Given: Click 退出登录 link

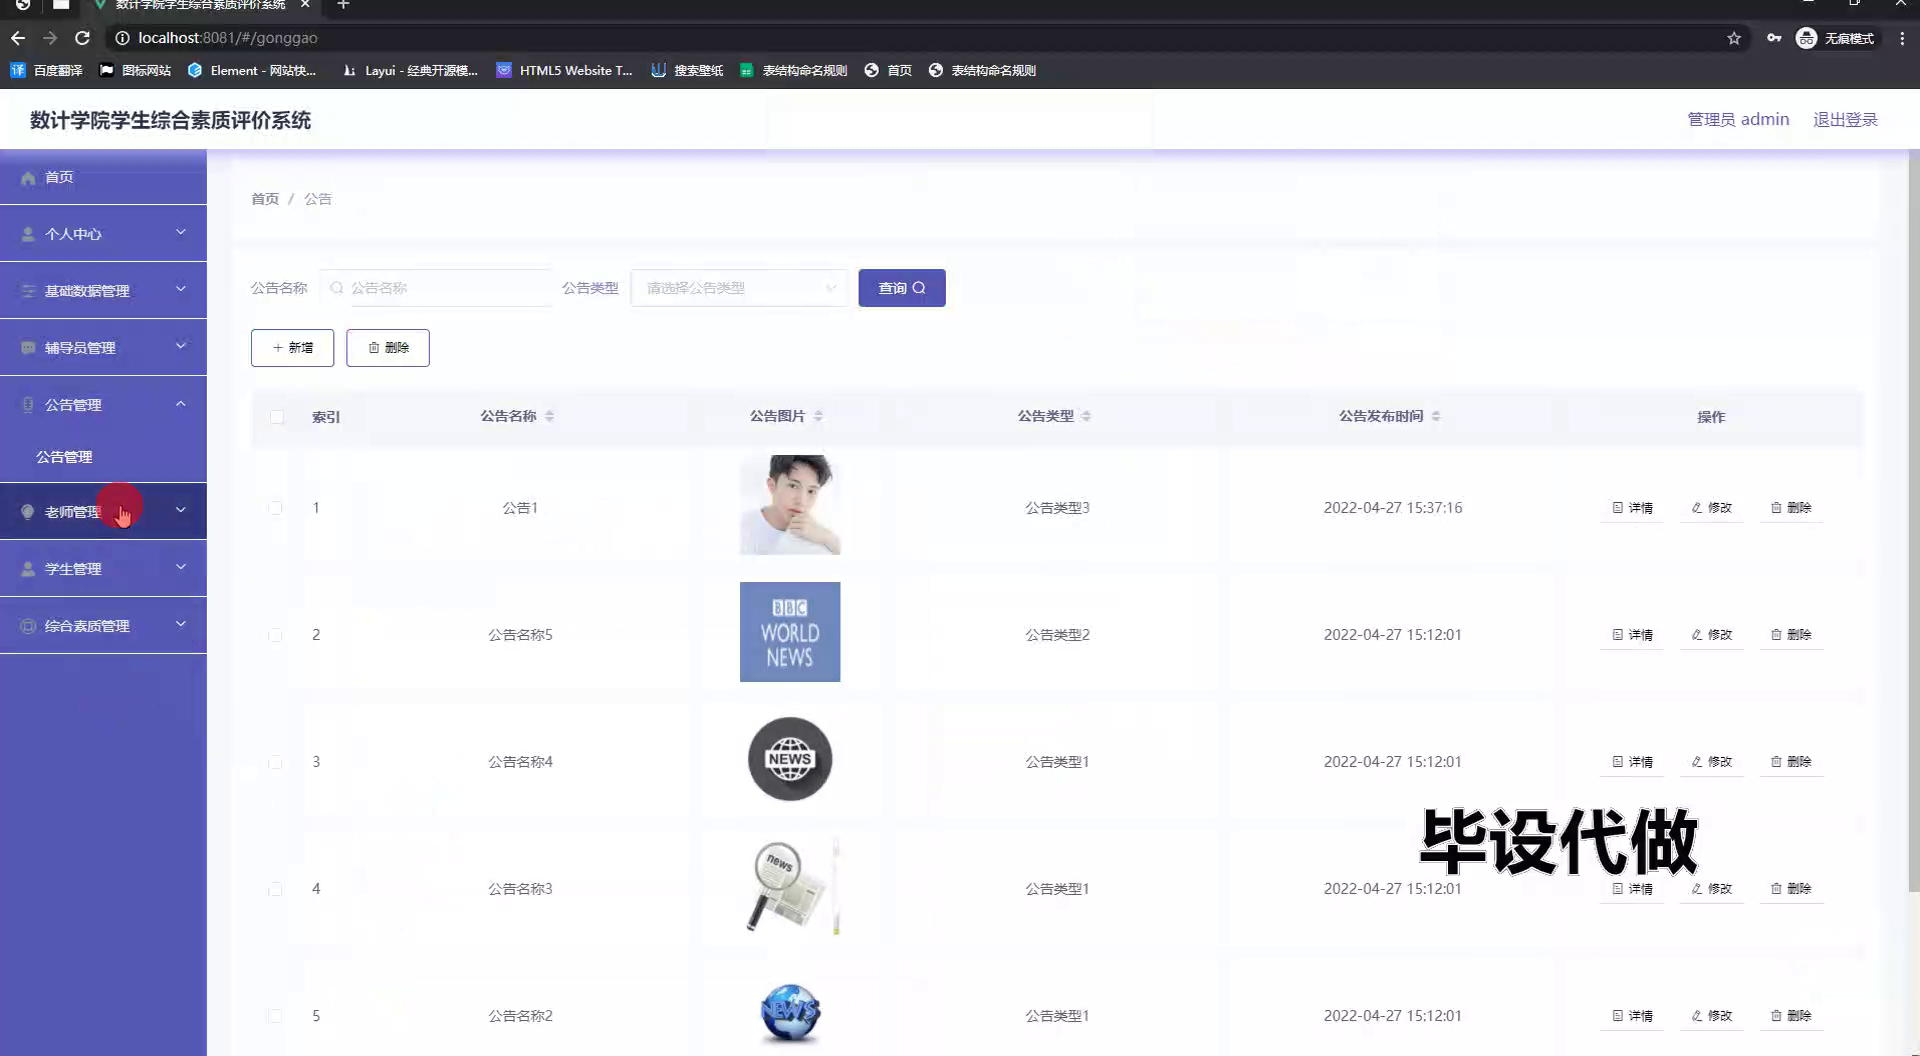Looking at the screenshot, I should point(1845,120).
